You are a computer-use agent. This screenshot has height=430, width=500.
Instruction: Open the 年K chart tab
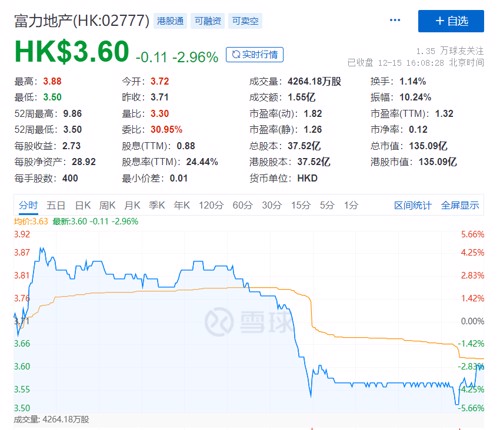182,205
